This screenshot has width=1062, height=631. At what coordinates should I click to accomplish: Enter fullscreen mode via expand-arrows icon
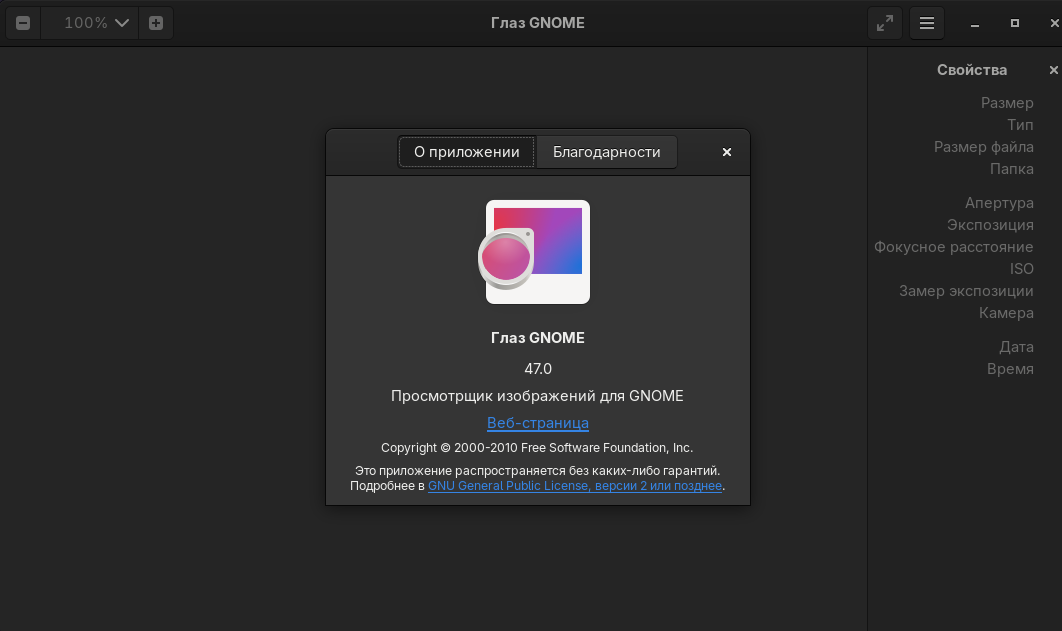click(885, 24)
